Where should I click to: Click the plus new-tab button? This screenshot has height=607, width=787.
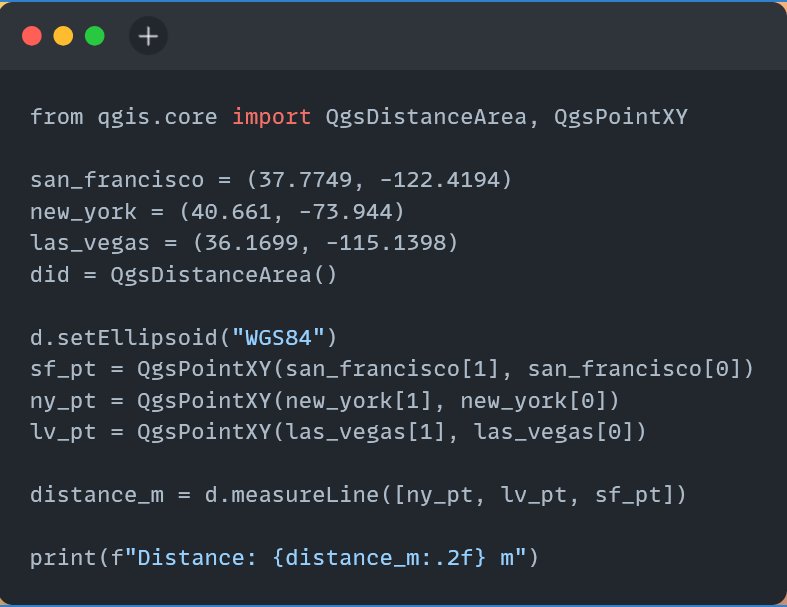[148, 36]
